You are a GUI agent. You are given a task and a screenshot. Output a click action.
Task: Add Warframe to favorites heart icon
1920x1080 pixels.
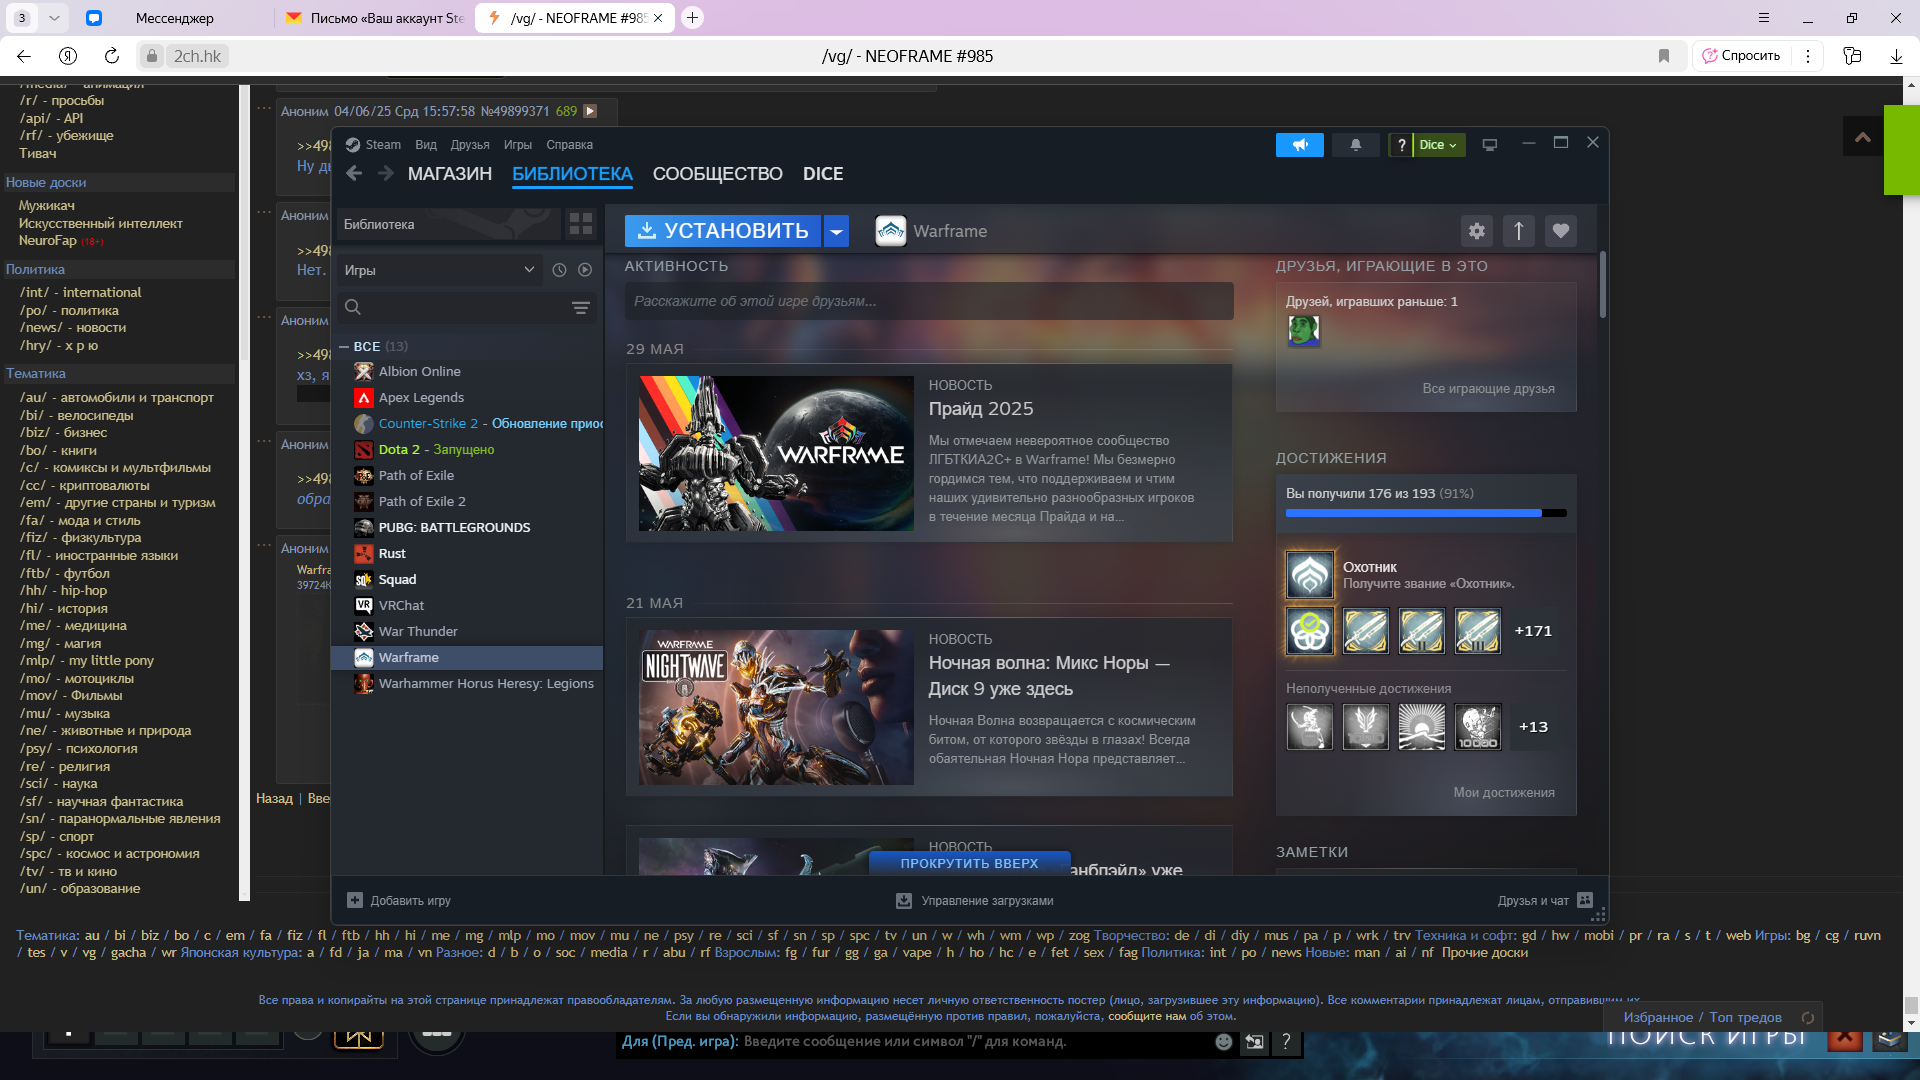1561,231
